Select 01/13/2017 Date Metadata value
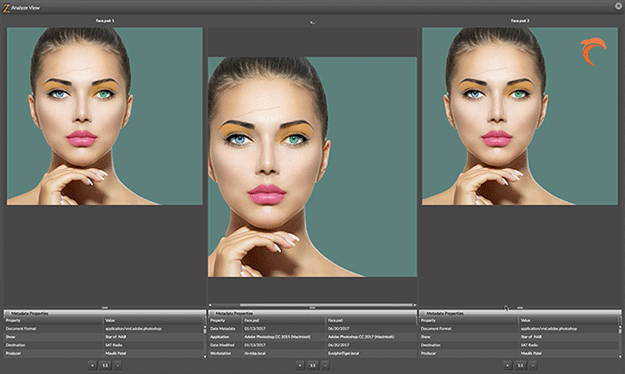The height and width of the screenshot is (374, 625). tap(255, 329)
